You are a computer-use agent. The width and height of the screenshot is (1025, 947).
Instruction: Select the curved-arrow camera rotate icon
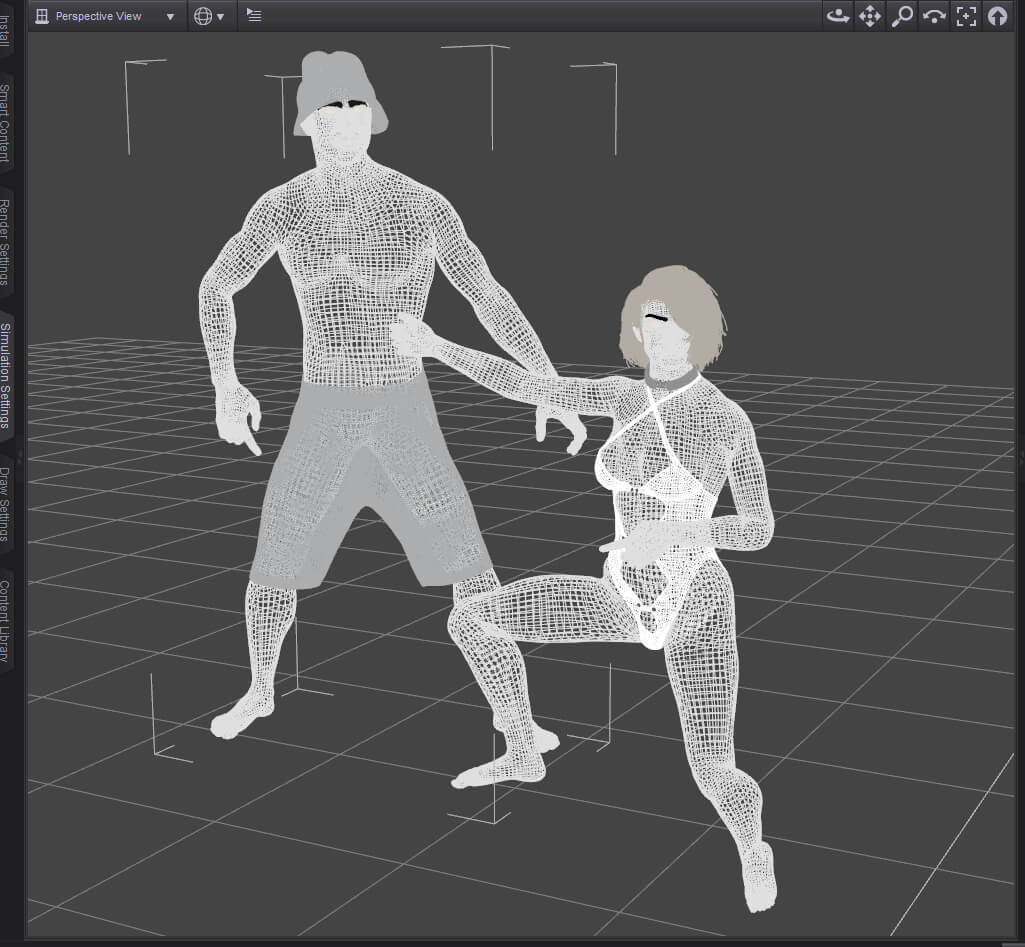coord(934,16)
